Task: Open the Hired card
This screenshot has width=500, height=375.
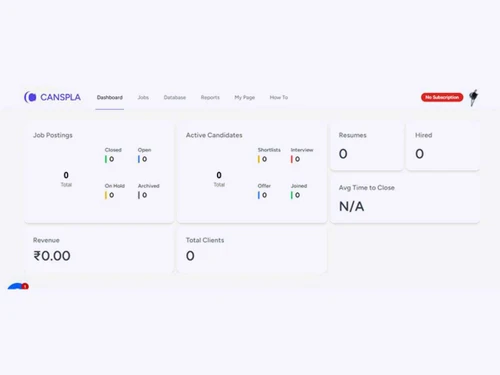Action: [443, 147]
